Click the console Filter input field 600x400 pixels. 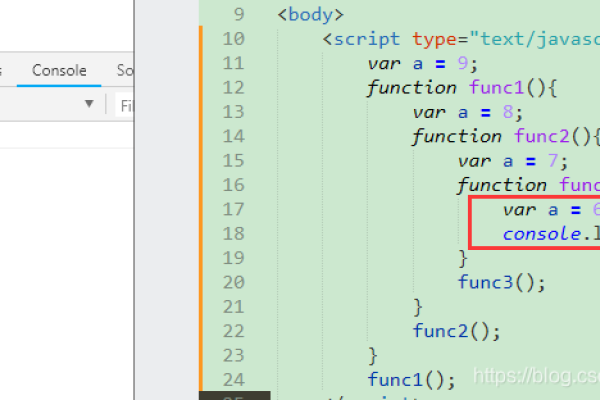(x=126, y=105)
